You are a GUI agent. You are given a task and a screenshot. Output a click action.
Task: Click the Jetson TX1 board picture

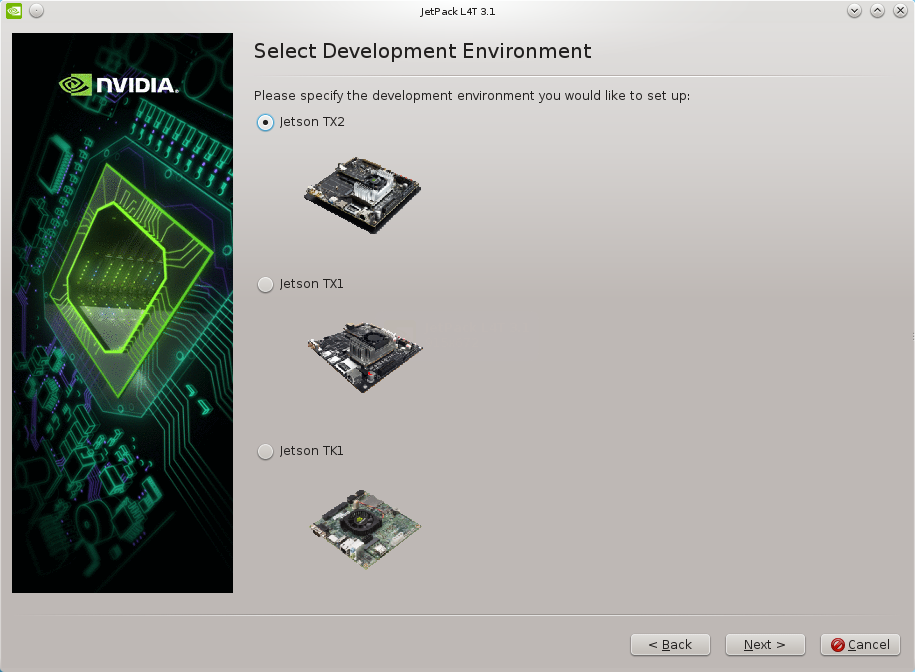click(364, 355)
